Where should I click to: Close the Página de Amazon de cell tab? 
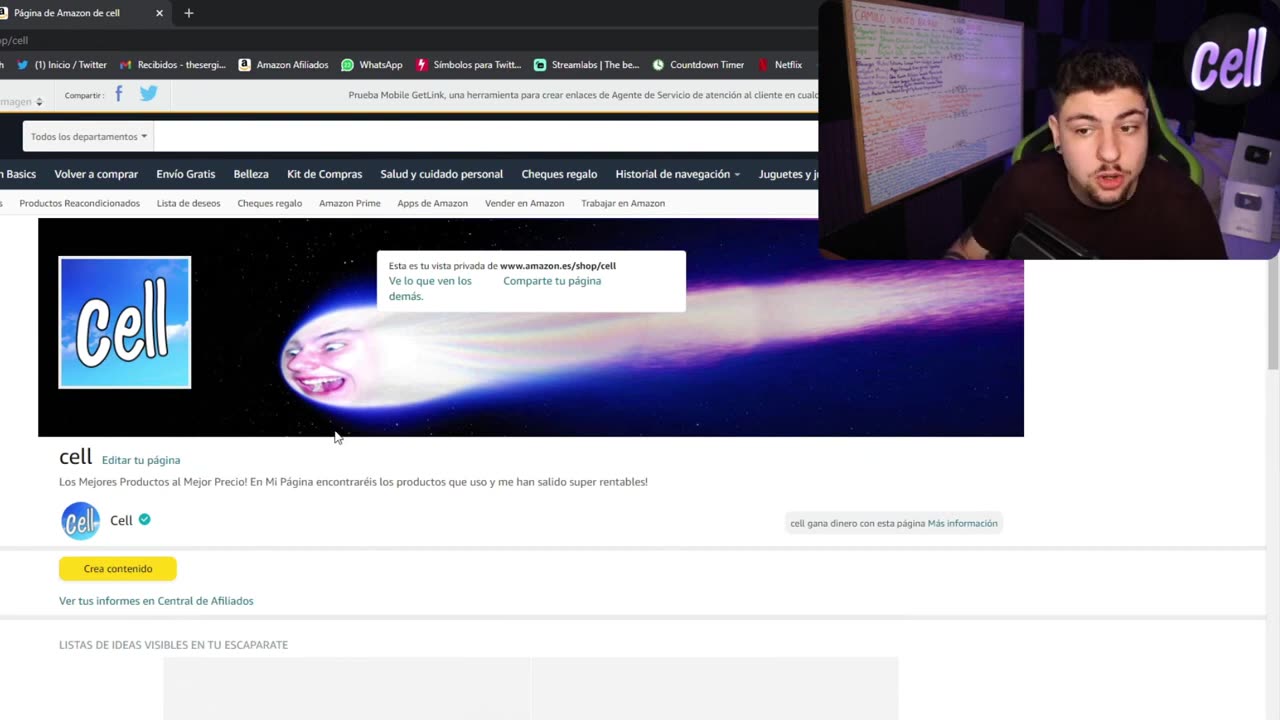coord(159,13)
